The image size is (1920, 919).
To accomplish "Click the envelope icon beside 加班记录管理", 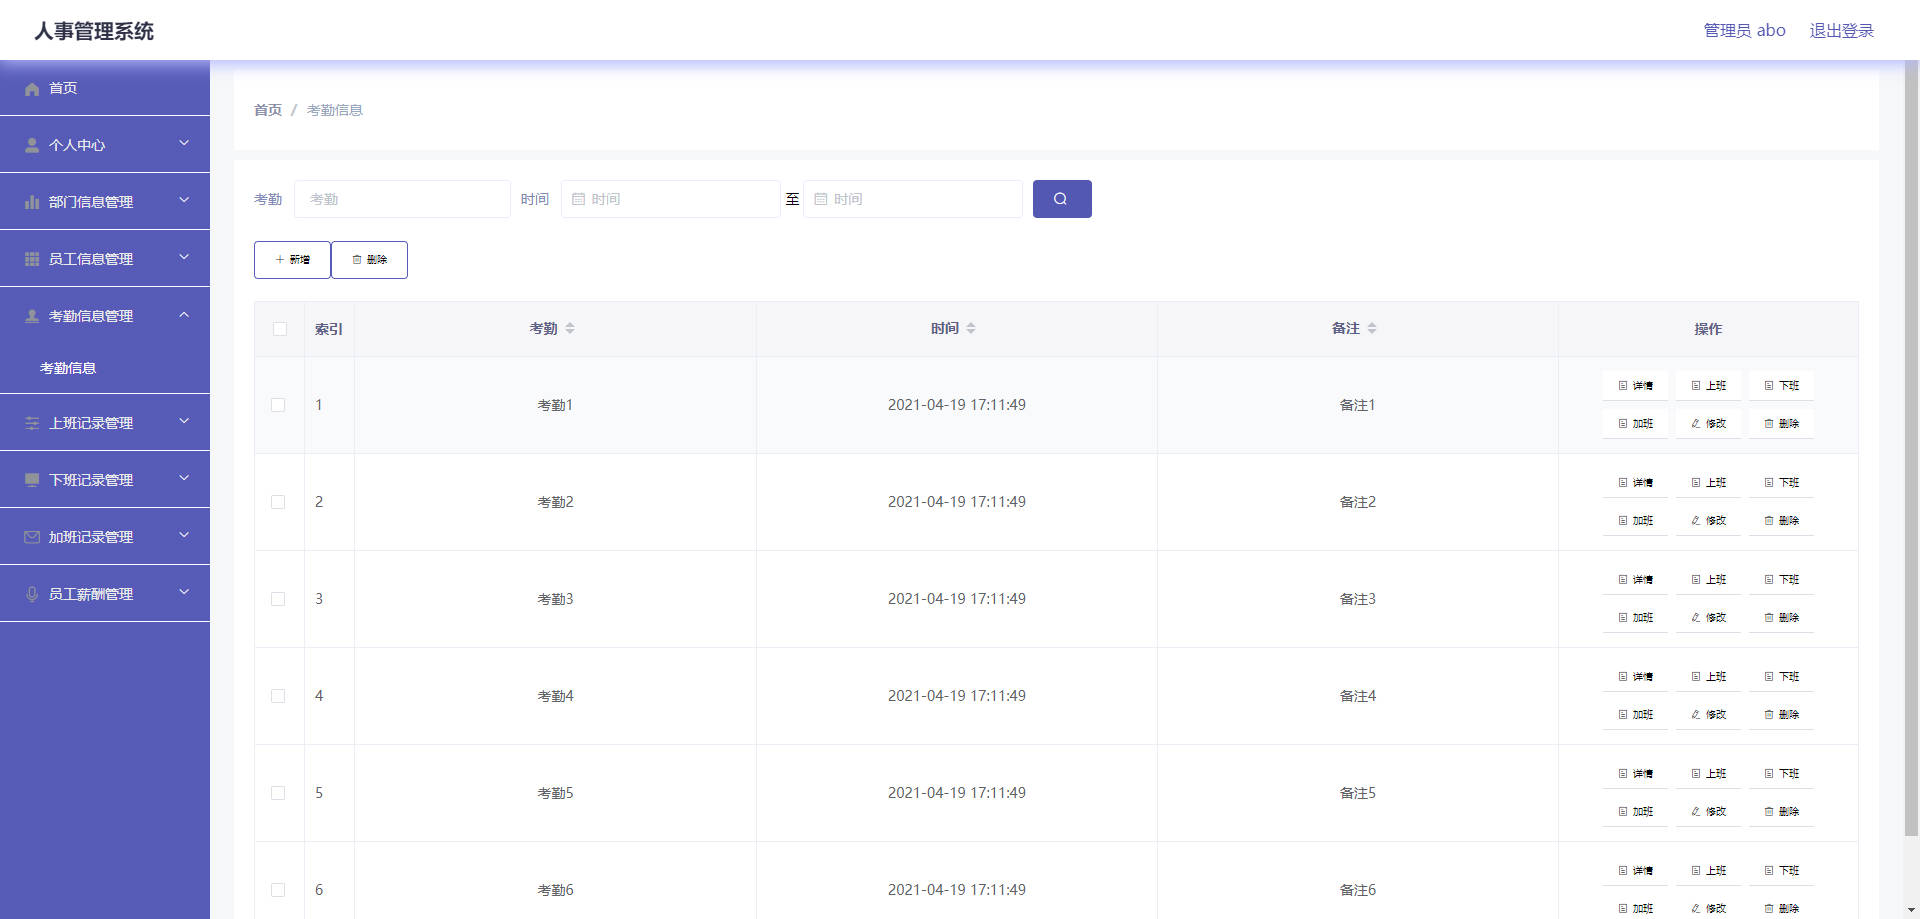I will click(32, 537).
